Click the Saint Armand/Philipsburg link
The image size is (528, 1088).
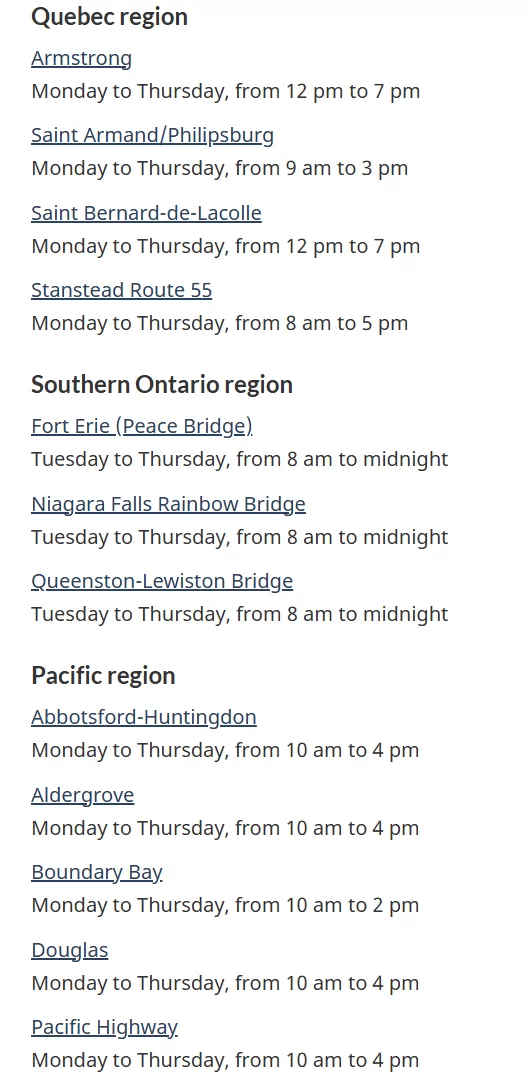pos(153,135)
